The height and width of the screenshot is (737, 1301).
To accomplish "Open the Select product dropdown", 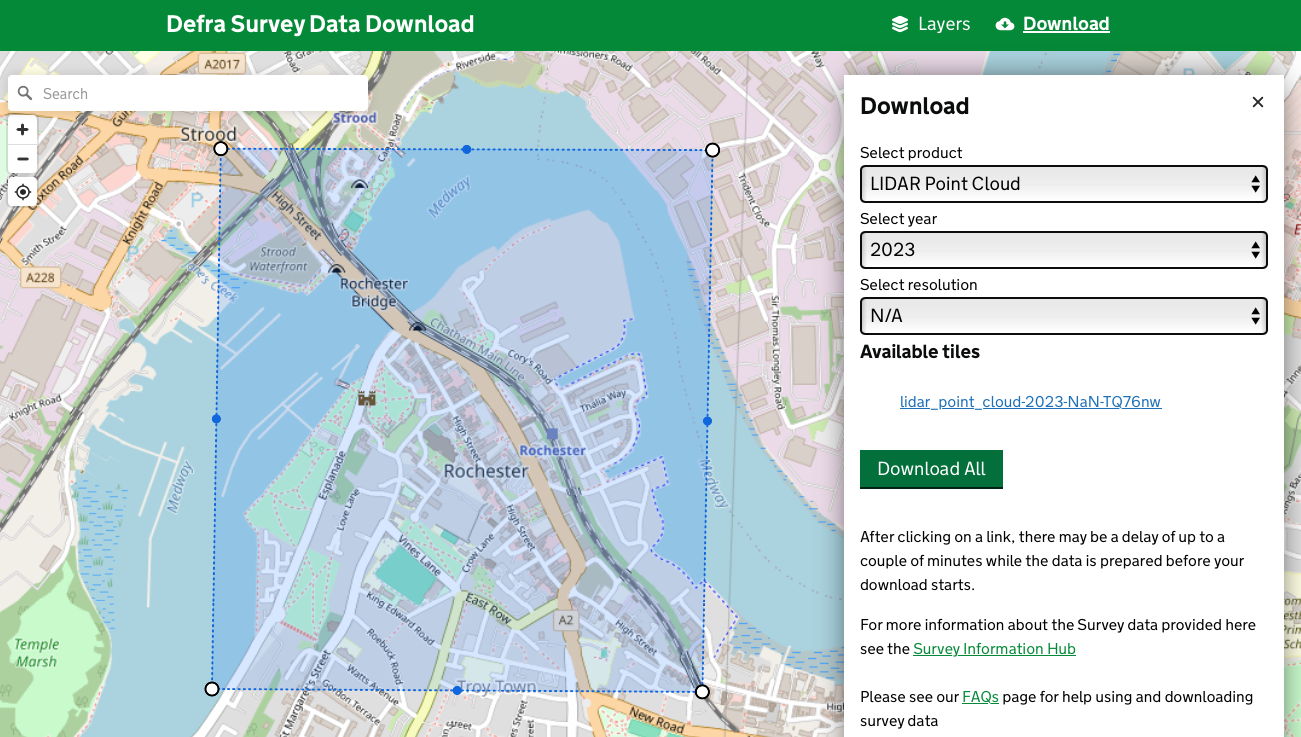I will coord(1063,184).
